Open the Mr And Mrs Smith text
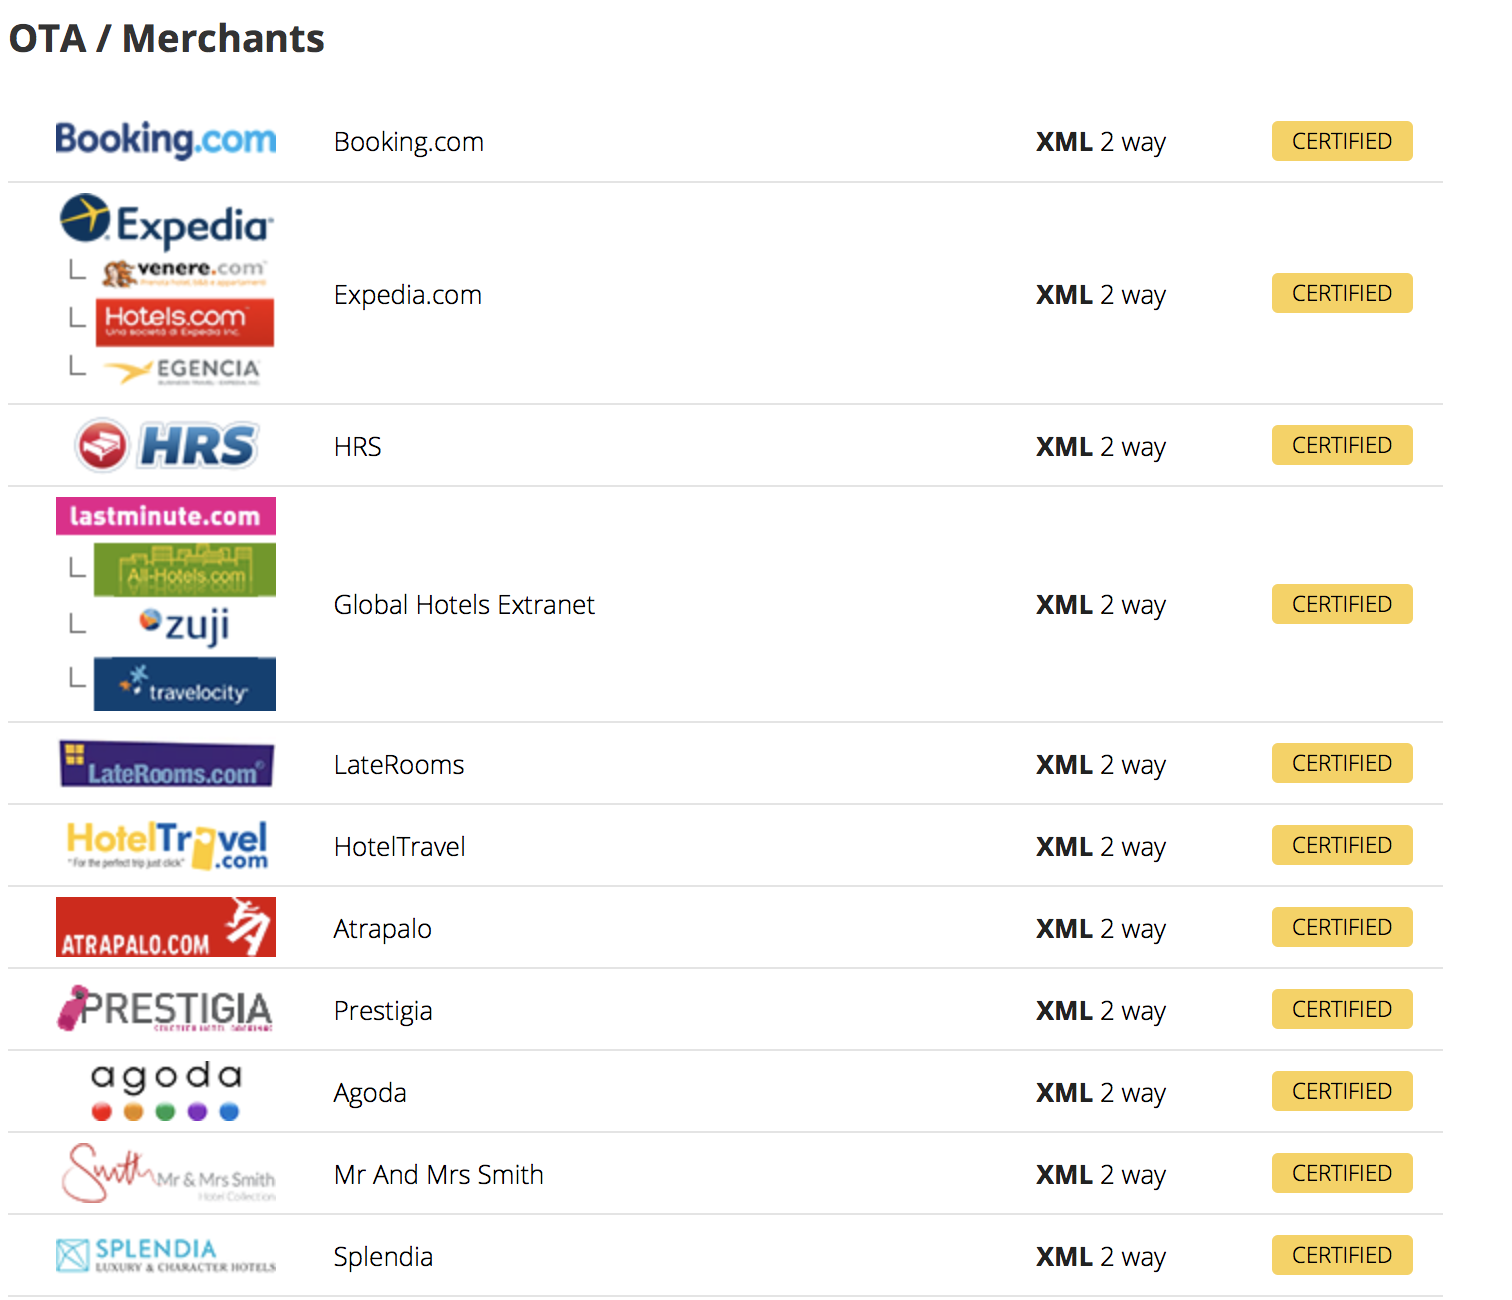The width and height of the screenshot is (1512, 1300). tap(438, 1174)
